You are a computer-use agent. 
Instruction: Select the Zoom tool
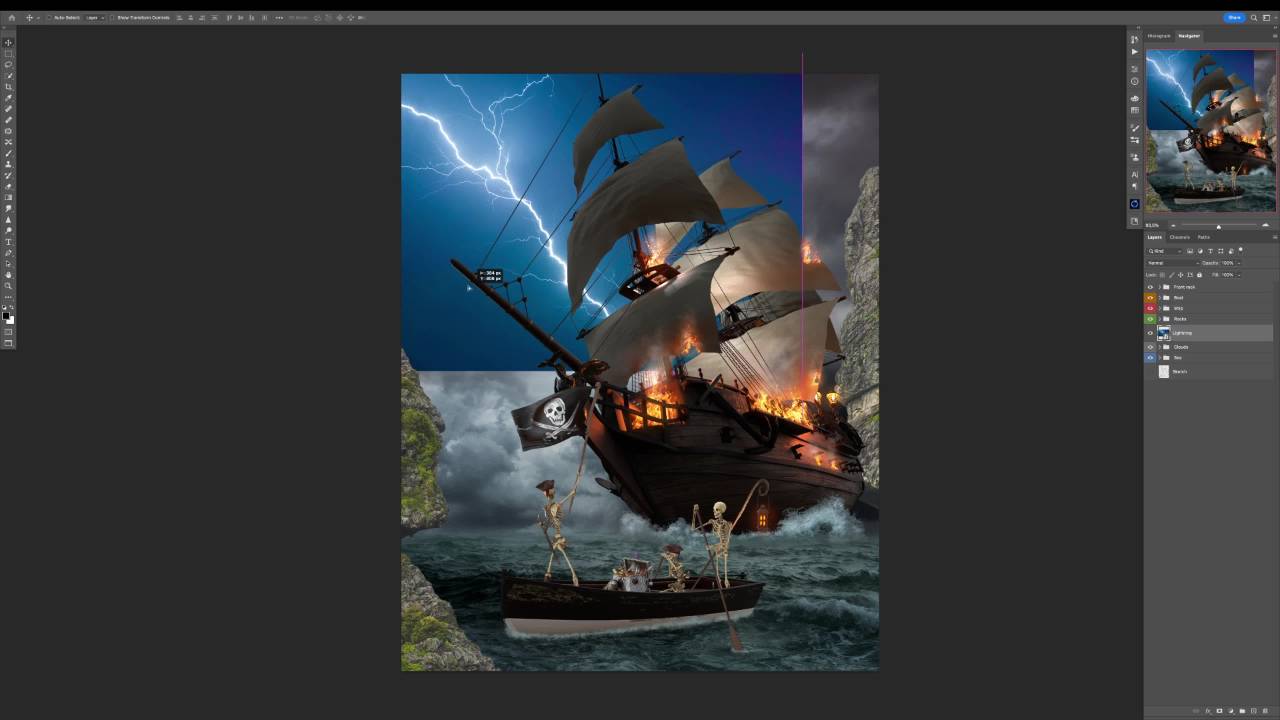tap(9, 286)
